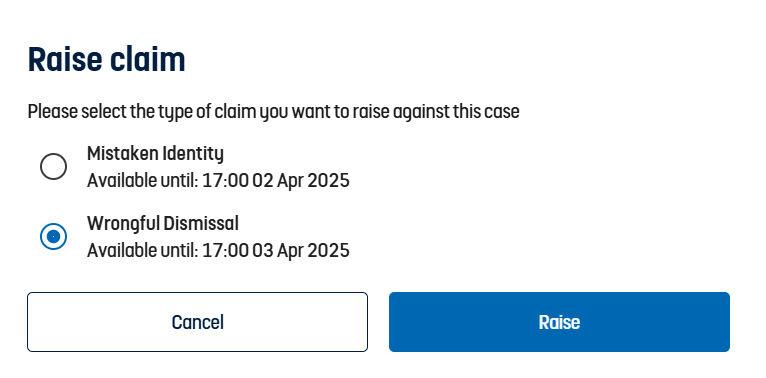
Task: Click the word Dismissal in the second option
Action: 201,224
